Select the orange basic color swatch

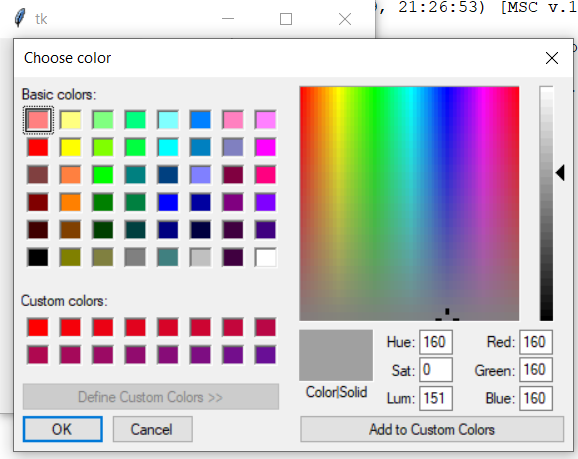70,202
